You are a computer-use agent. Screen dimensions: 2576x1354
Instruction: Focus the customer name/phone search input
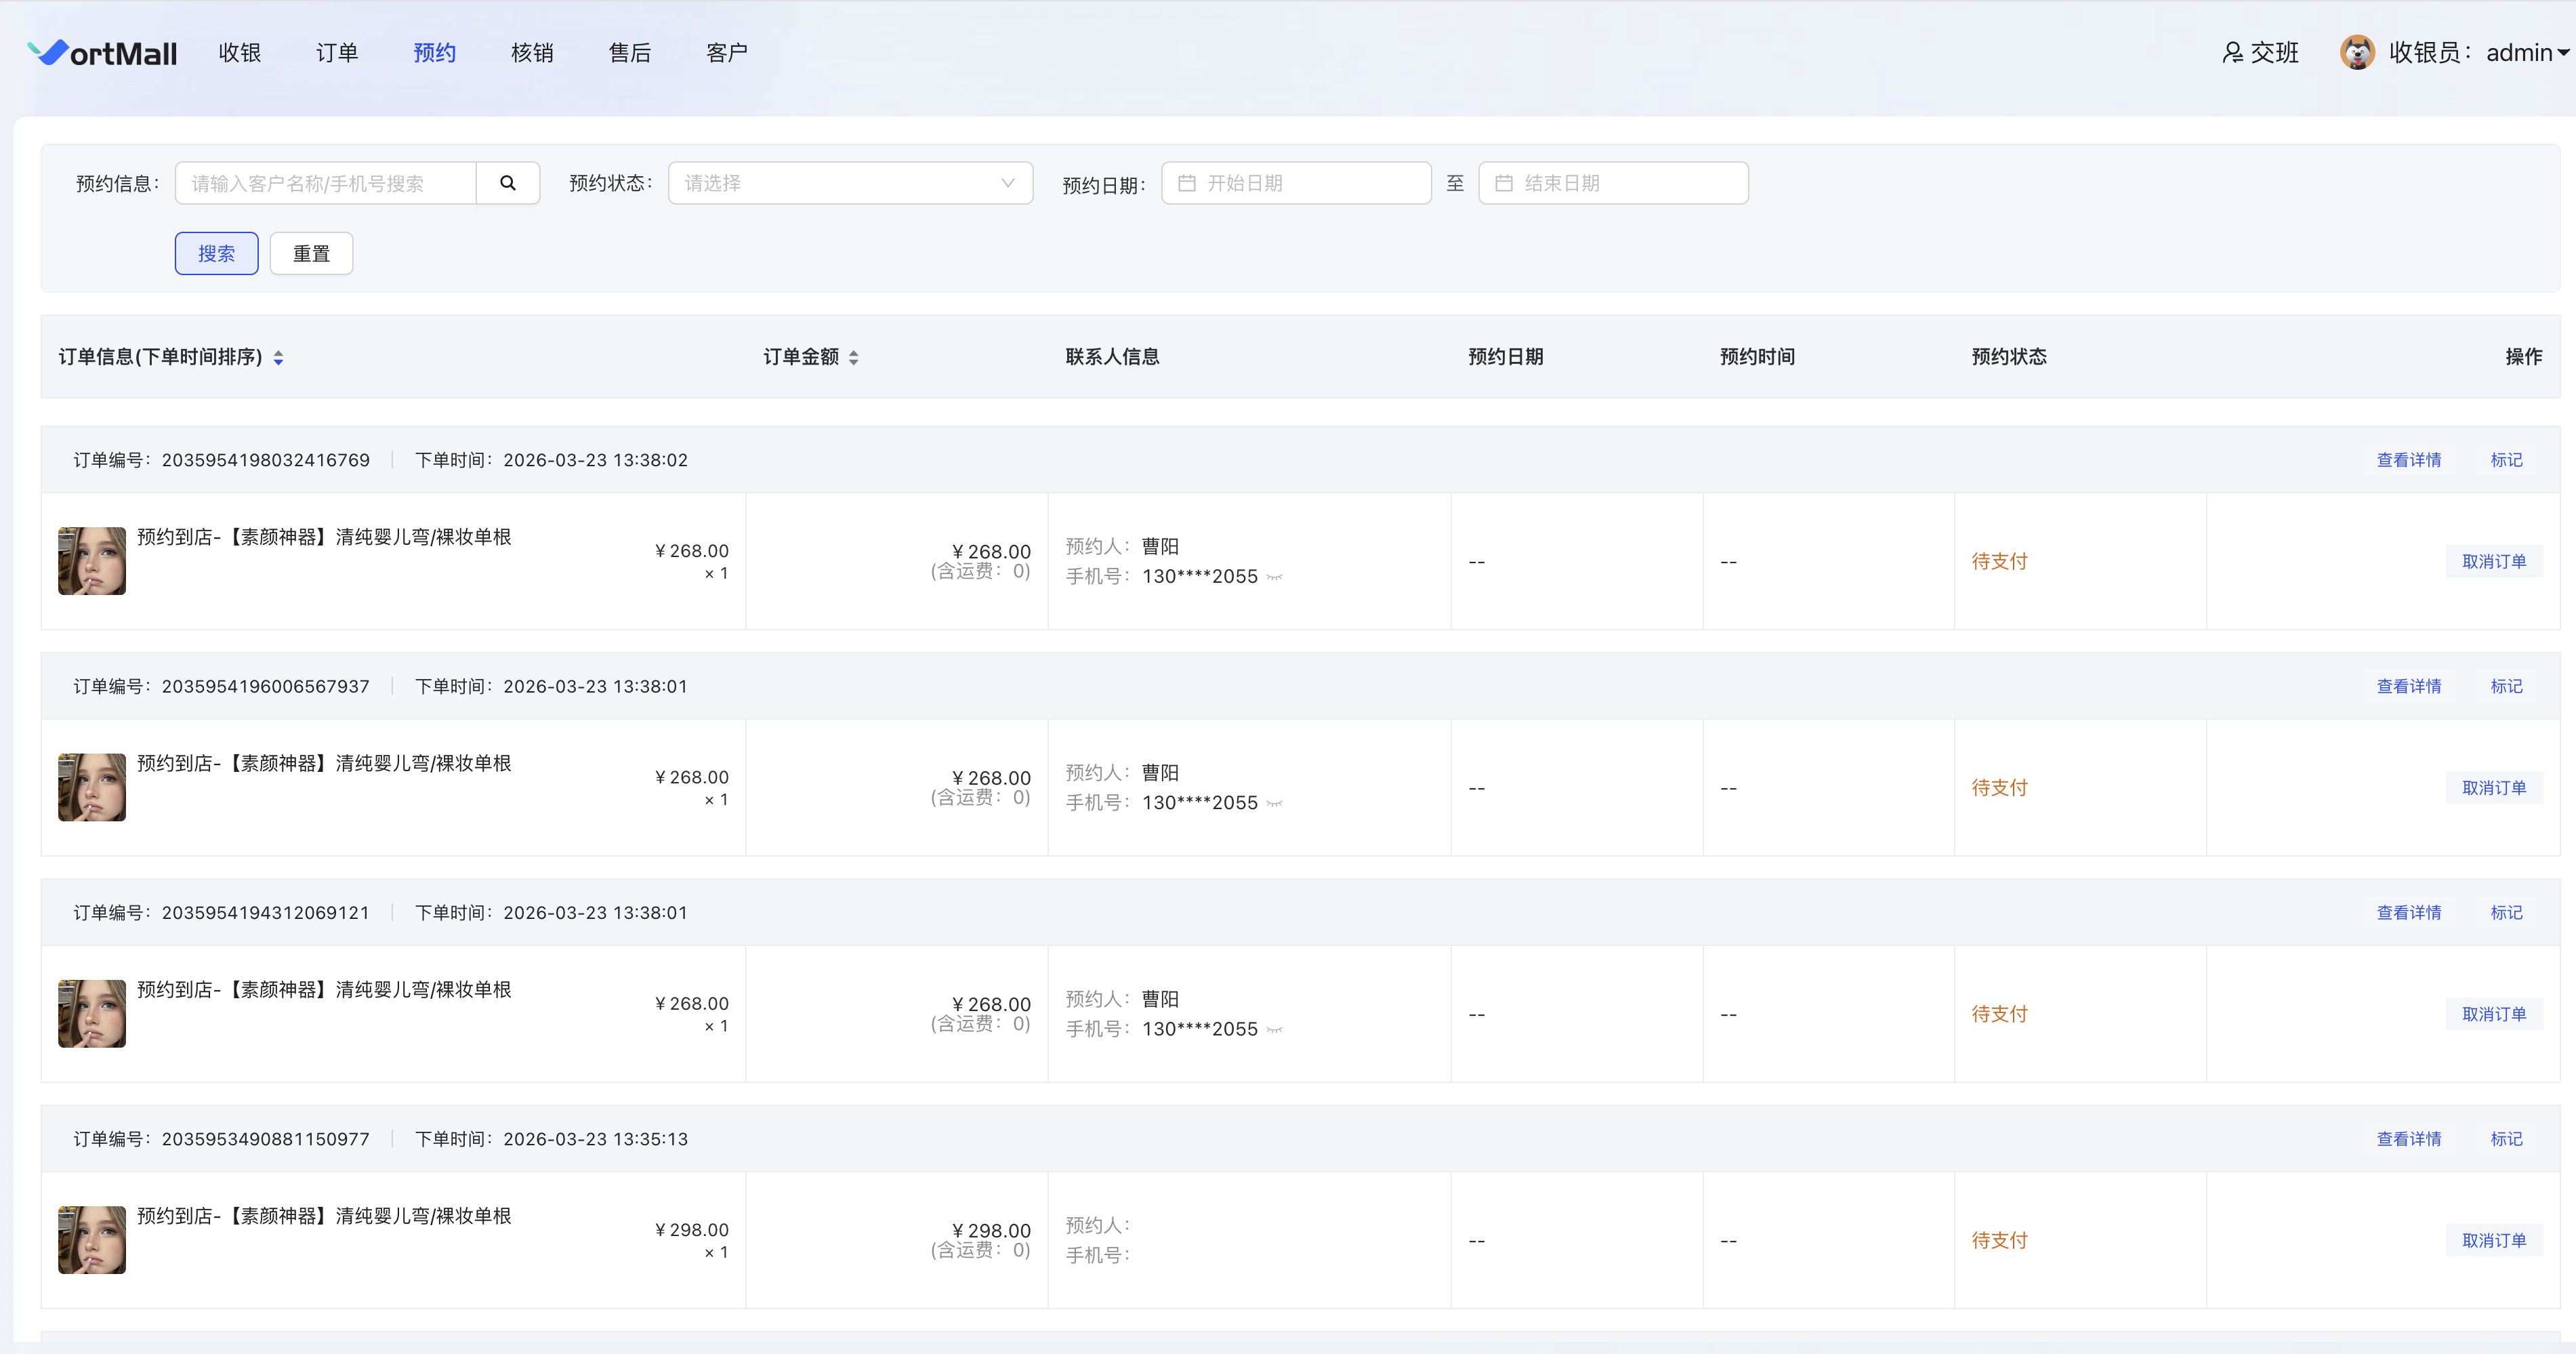coord(326,183)
